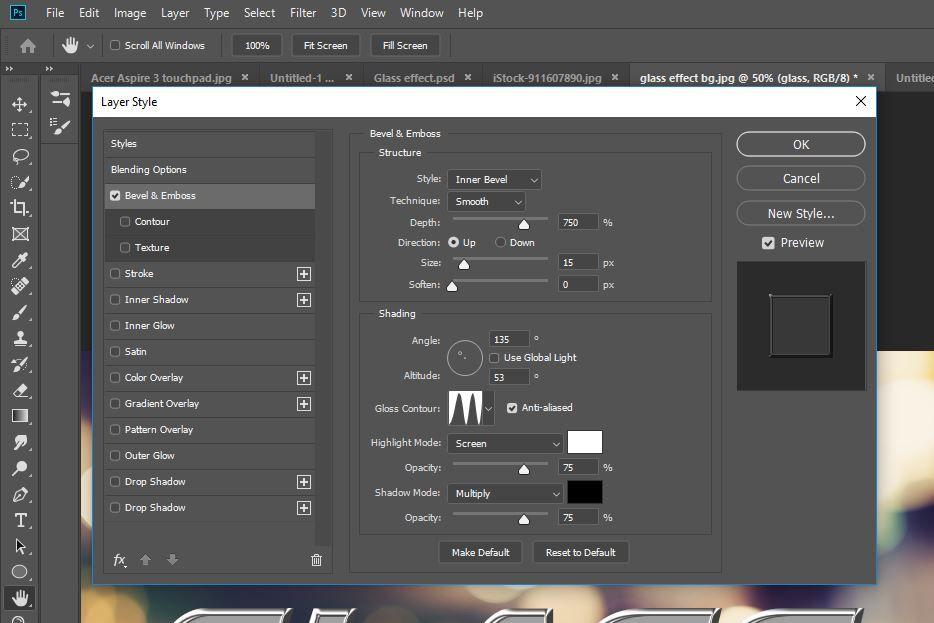Uncheck the Bevel & Emboss effect
The height and width of the screenshot is (623, 934).
pos(115,195)
